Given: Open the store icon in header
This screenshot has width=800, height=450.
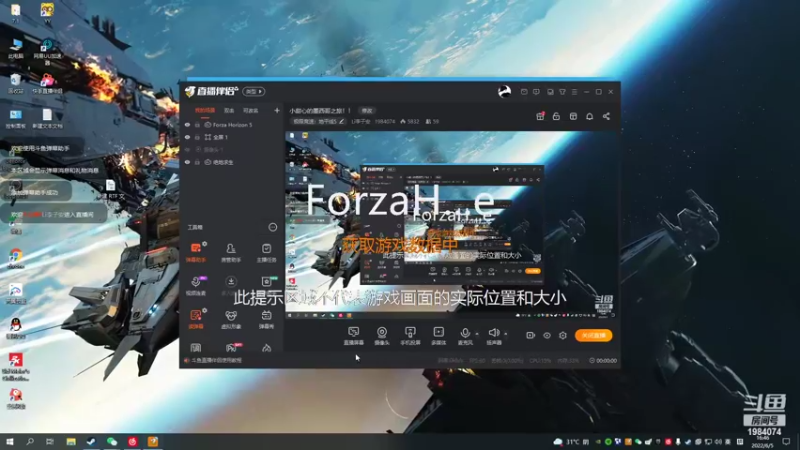Looking at the screenshot, I should [573, 116].
